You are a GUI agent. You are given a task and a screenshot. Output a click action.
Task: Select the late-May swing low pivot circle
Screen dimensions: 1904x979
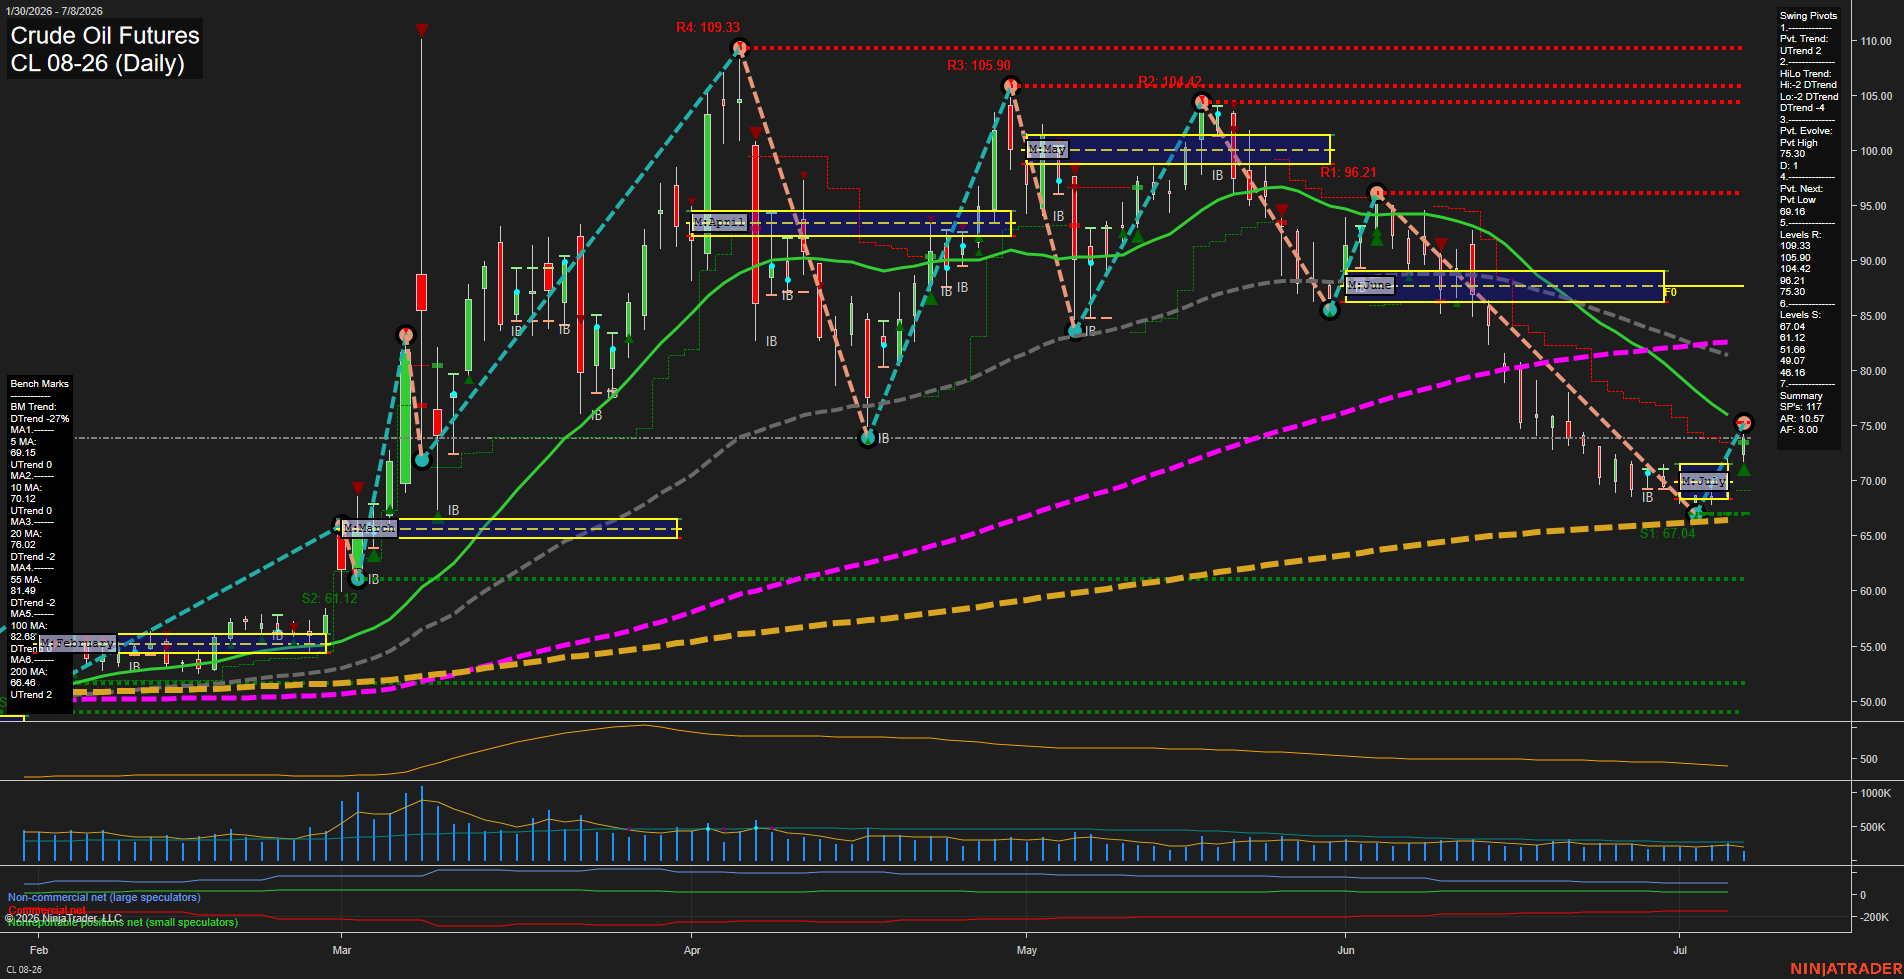[x=1329, y=311]
